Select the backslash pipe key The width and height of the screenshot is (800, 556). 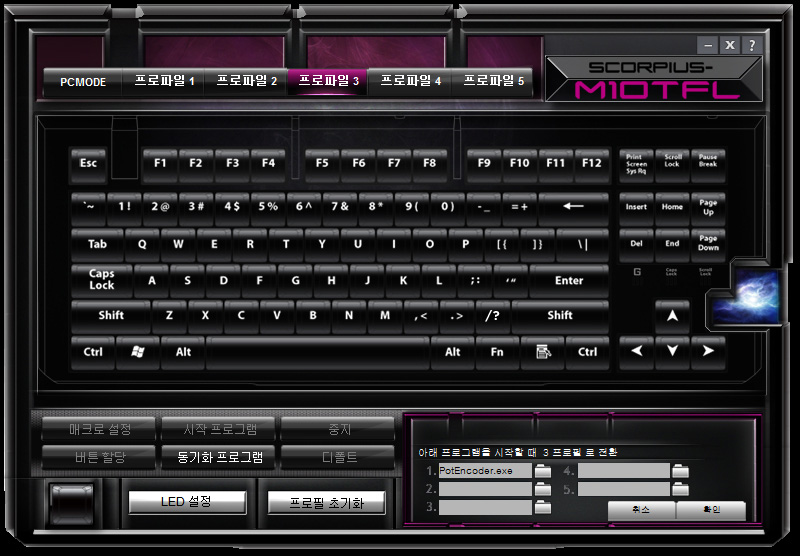click(x=583, y=244)
